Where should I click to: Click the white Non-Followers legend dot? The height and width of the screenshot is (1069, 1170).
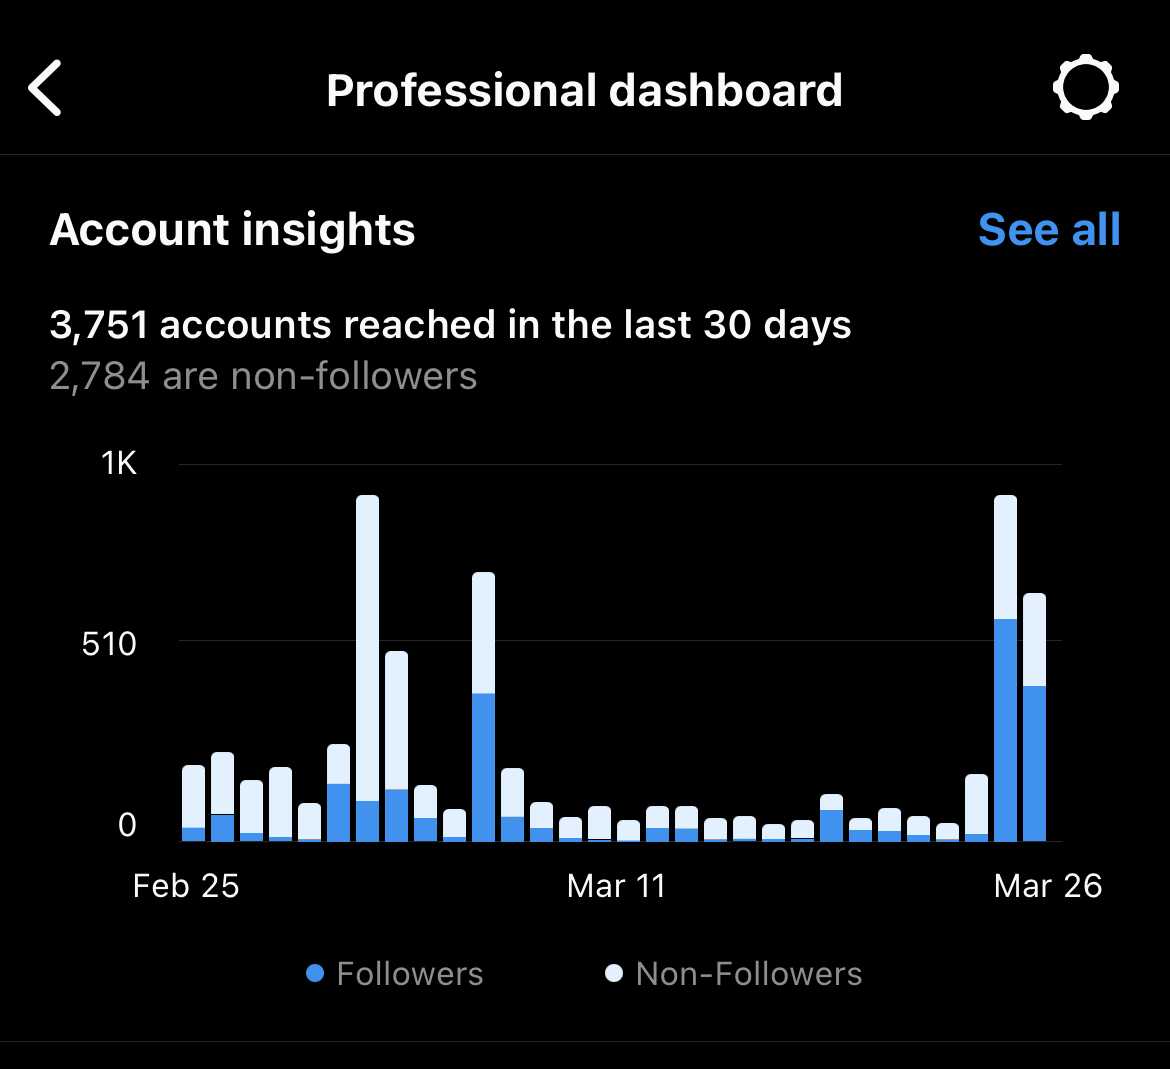(614, 973)
